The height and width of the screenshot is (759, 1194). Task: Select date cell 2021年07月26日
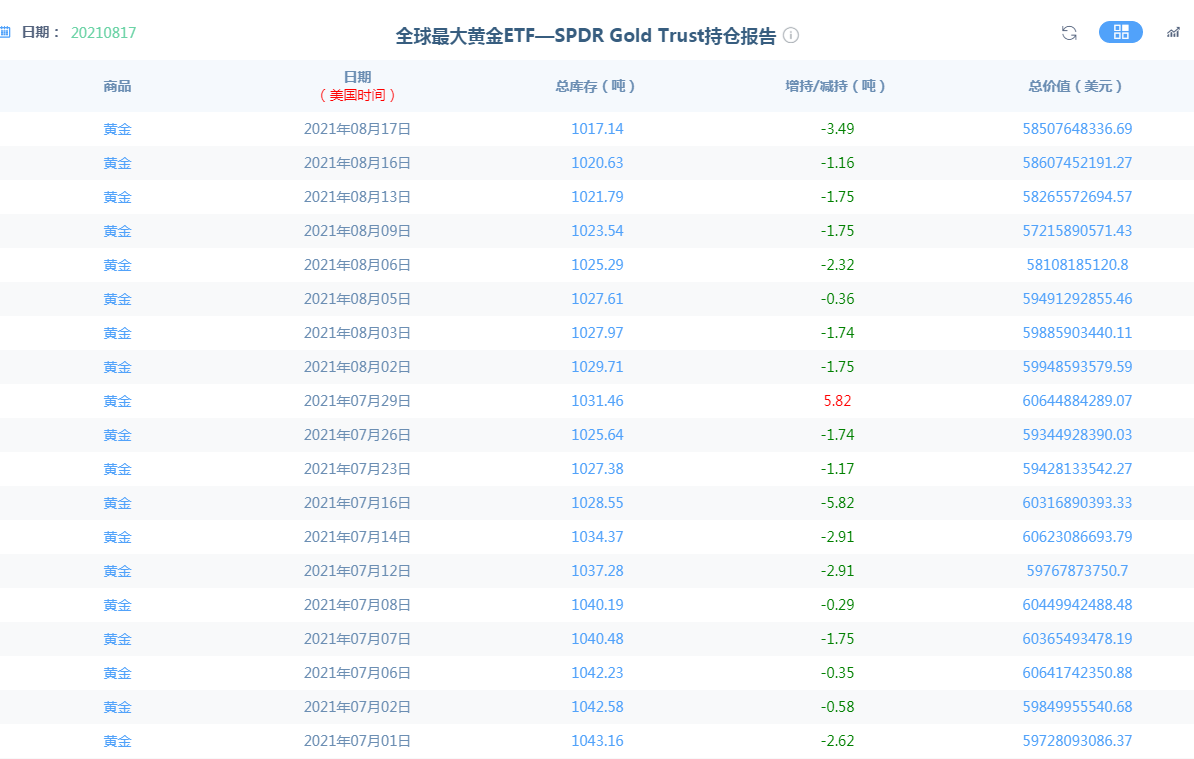357,435
